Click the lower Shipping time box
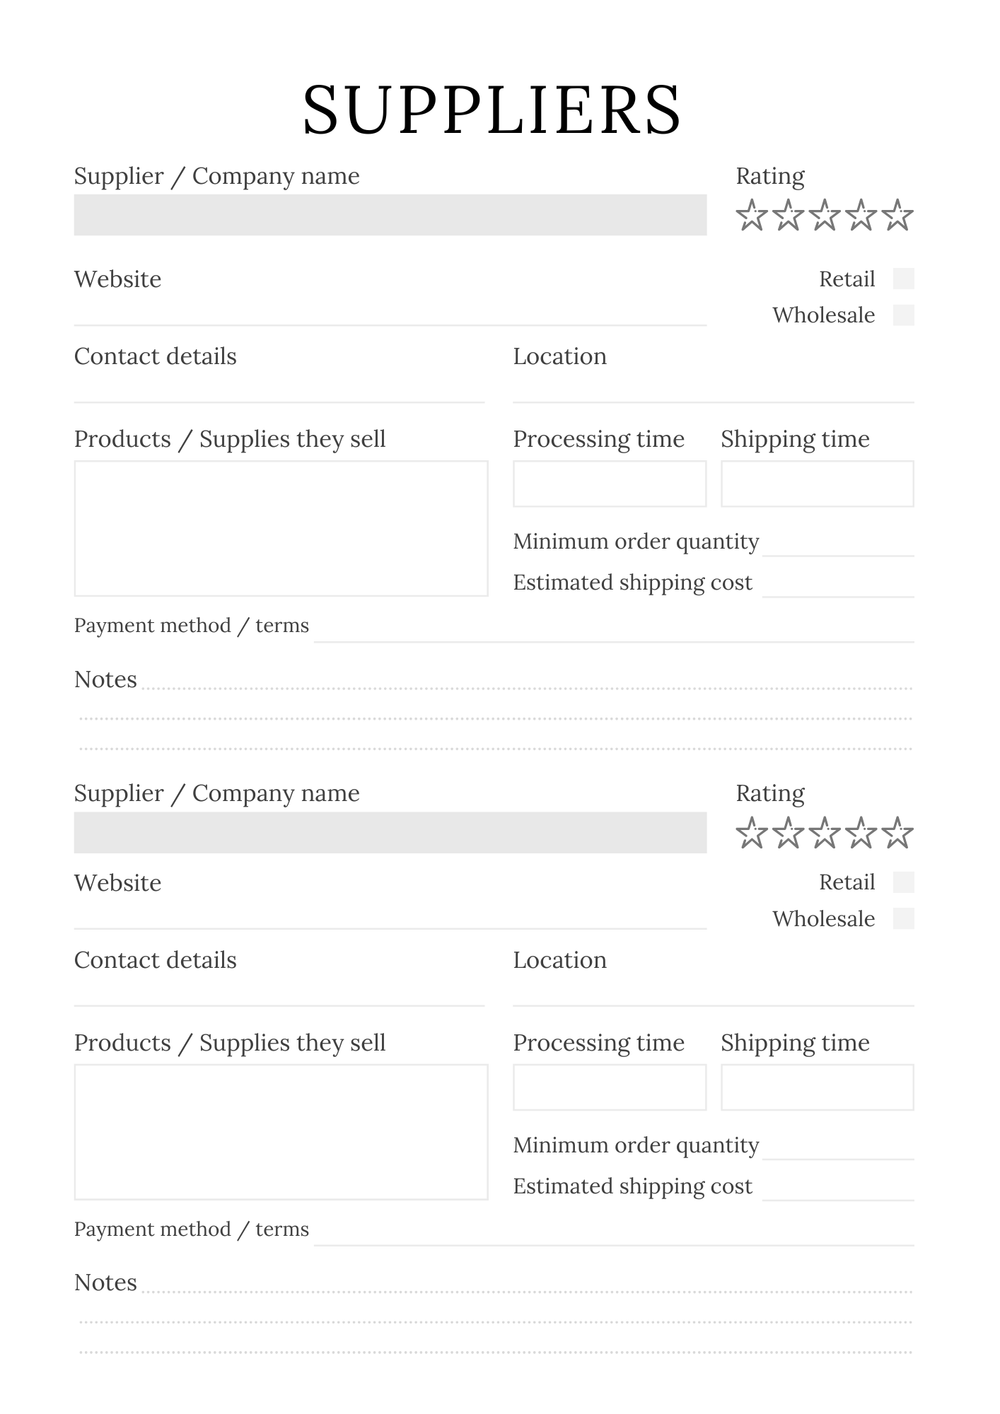Image resolution: width=1000 pixels, height=1414 pixels. [817, 1087]
